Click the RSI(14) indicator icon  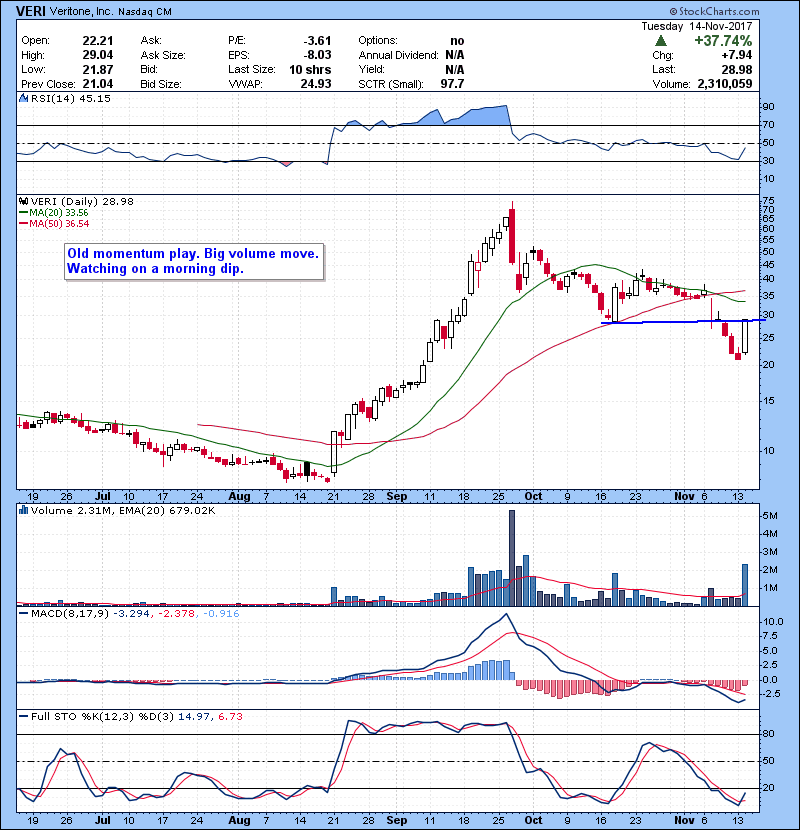[23, 98]
